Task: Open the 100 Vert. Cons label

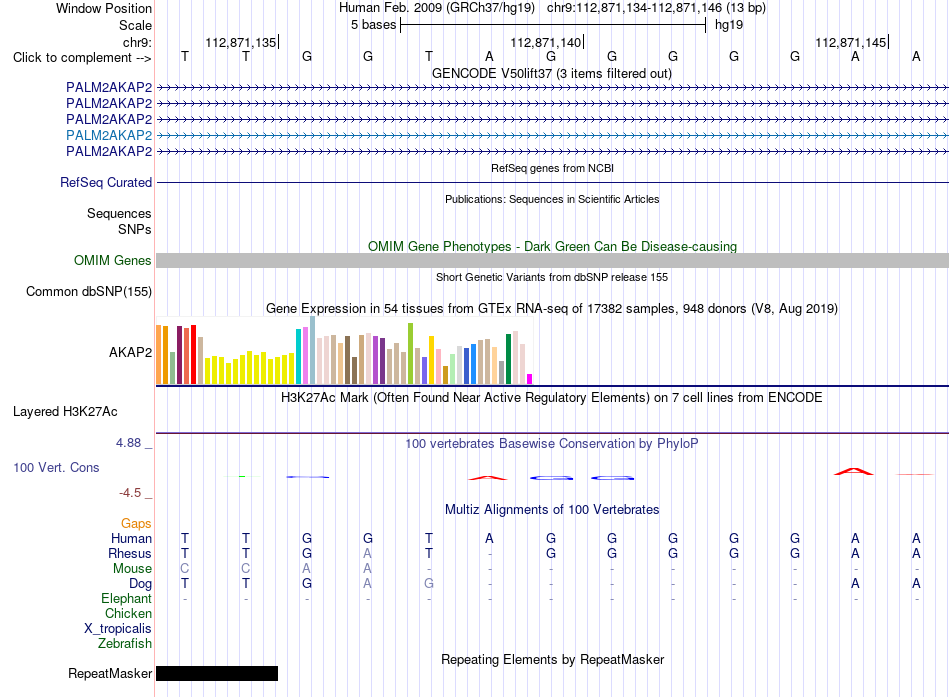Action: tap(56, 467)
